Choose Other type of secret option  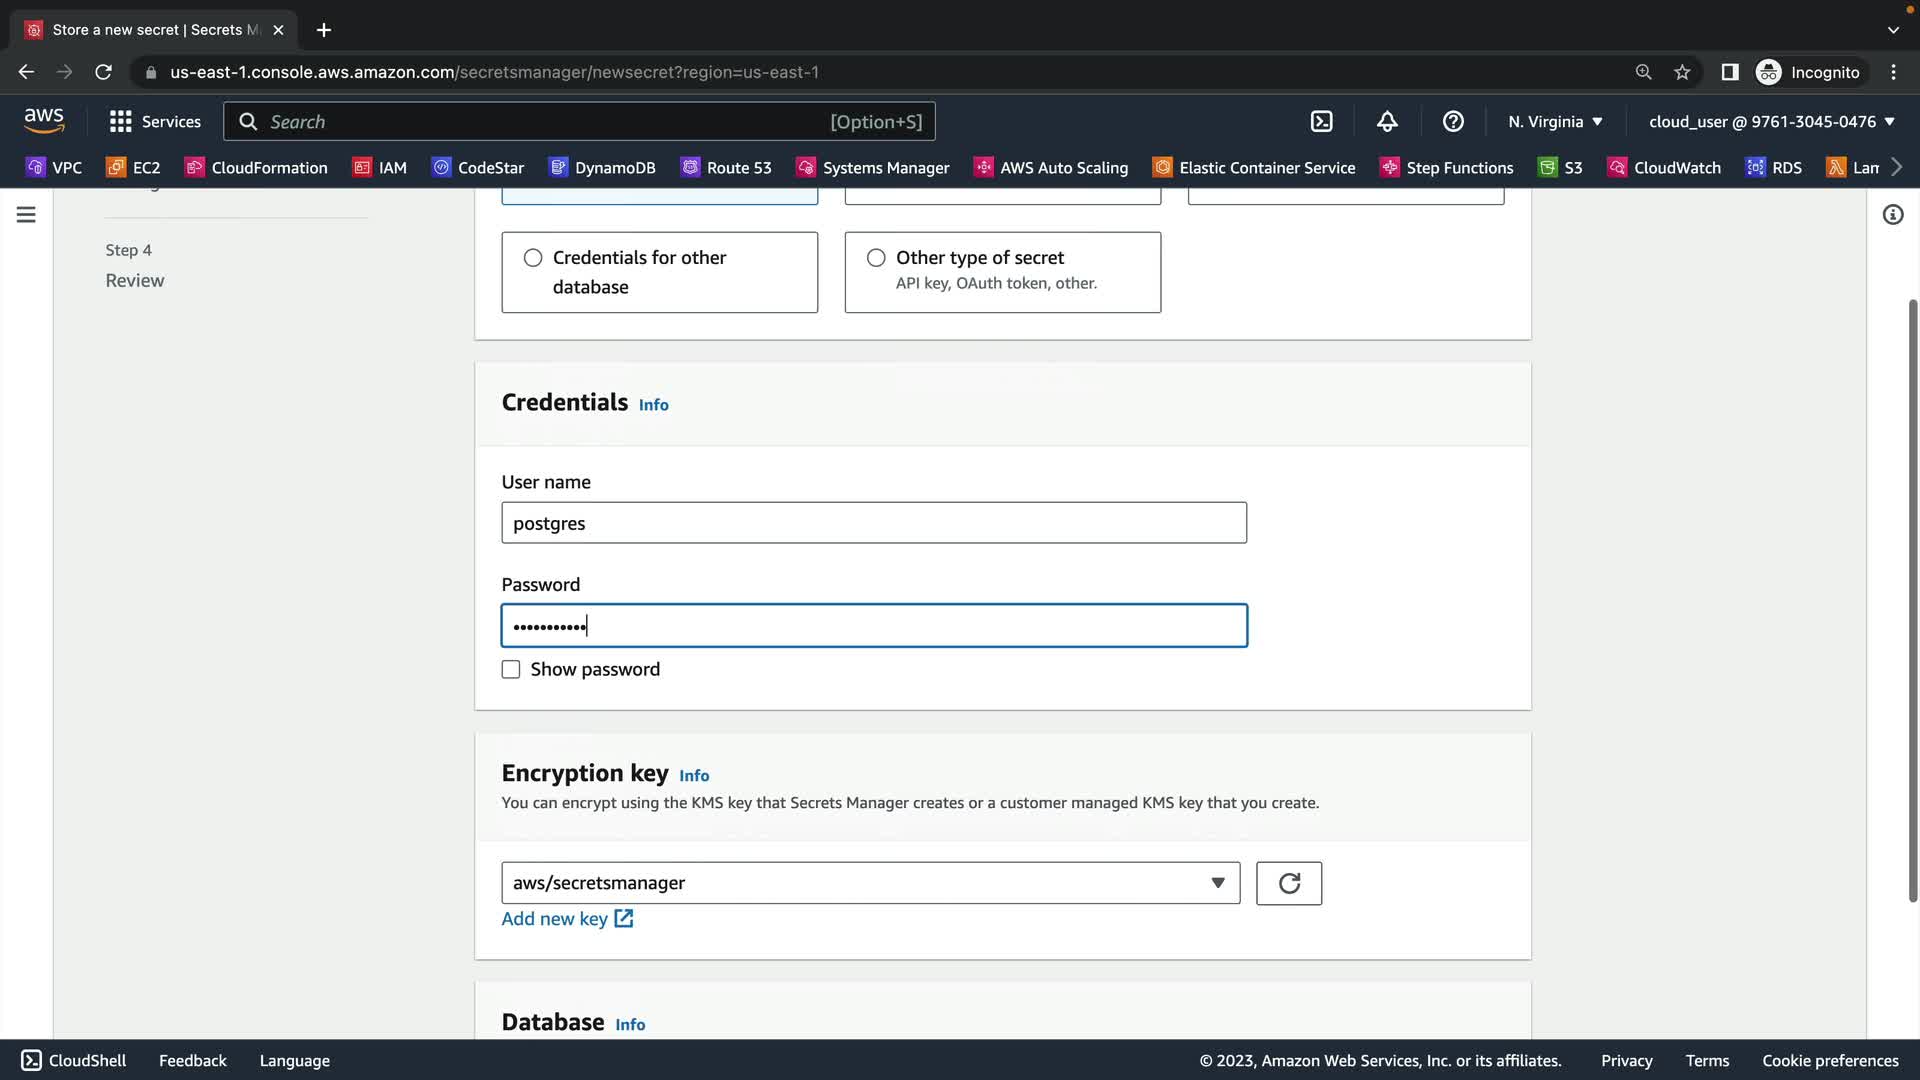876,258
